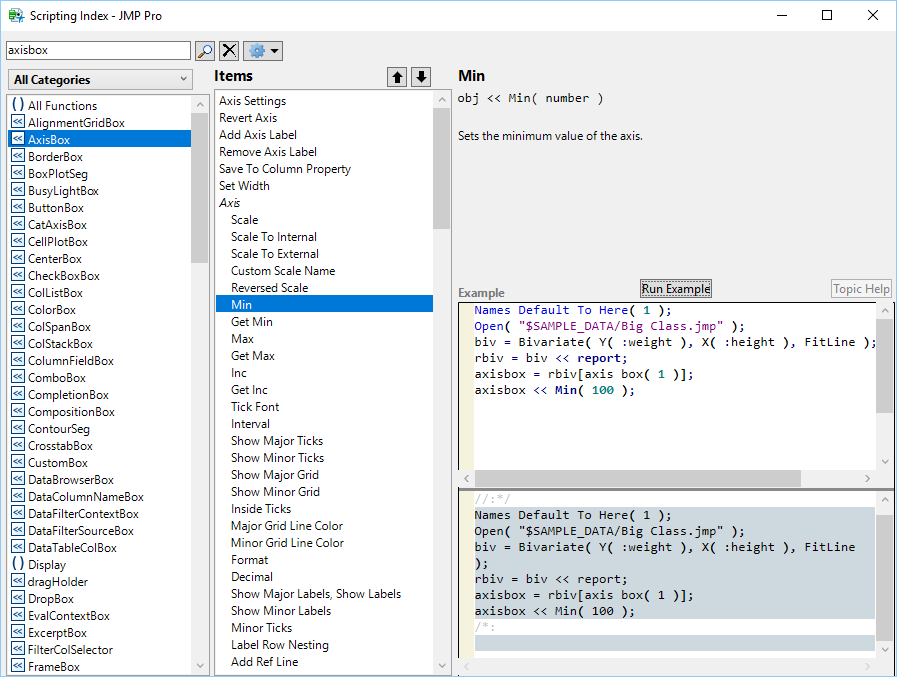897x677 pixels.
Task: Click the category list scroll-down arrow
Action: click(200, 666)
